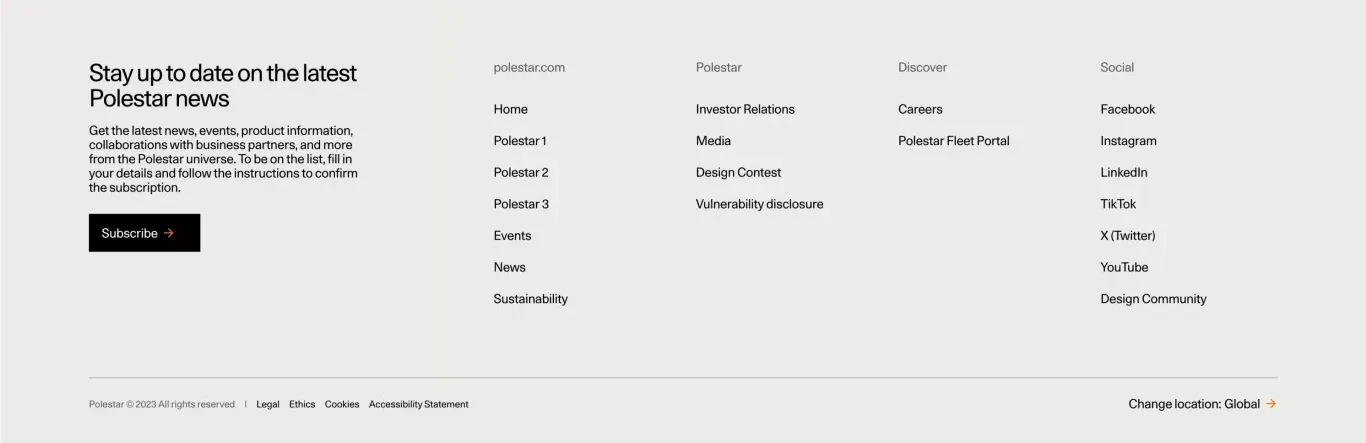Click the Social column heading
The width and height of the screenshot is (1366, 443).
(1117, 67)
